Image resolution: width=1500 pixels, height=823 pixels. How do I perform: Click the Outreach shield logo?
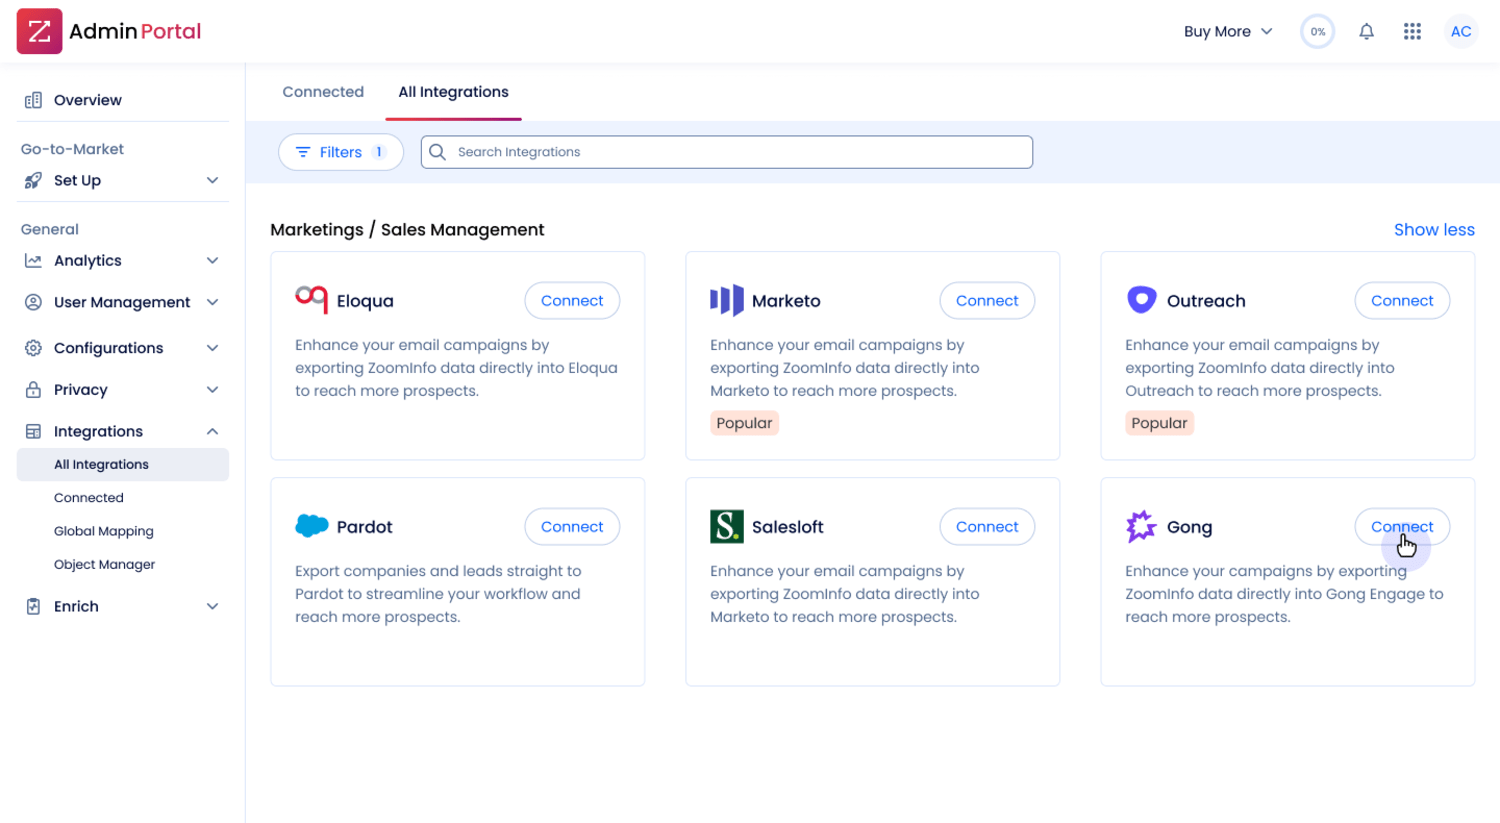[x=1141, y=300]
